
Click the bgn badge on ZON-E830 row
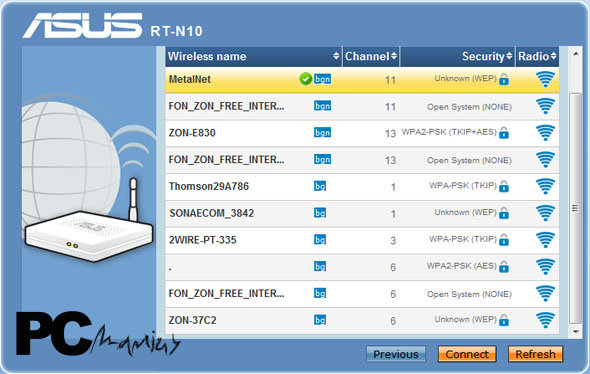[322, 132]
